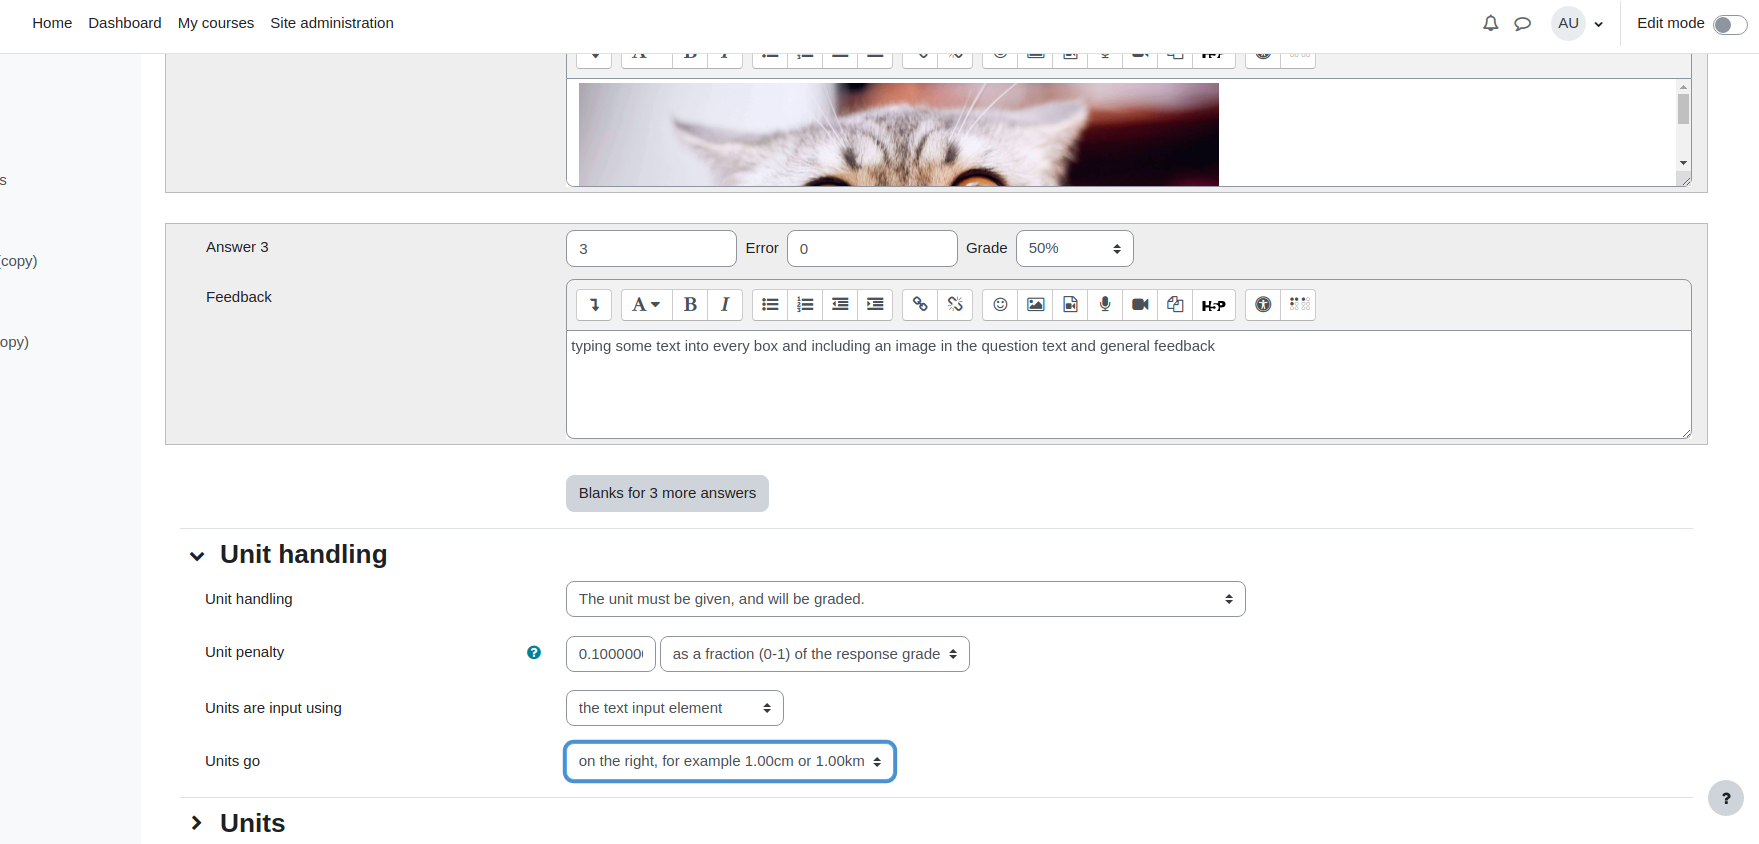1759x844 pixels.
Task: Open Site administration
Action: pyautogui.click(x=332, y=23)
